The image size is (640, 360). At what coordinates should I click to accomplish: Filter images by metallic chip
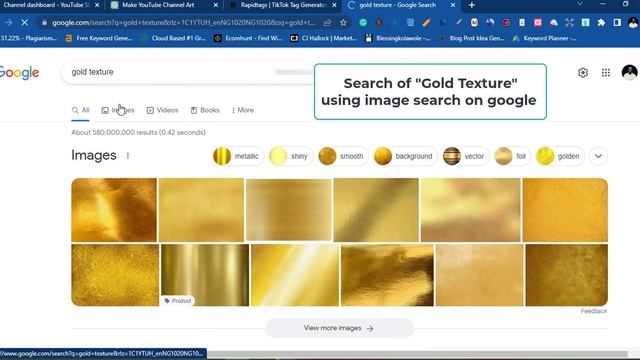pyautogui.click(x=238, y=156)
